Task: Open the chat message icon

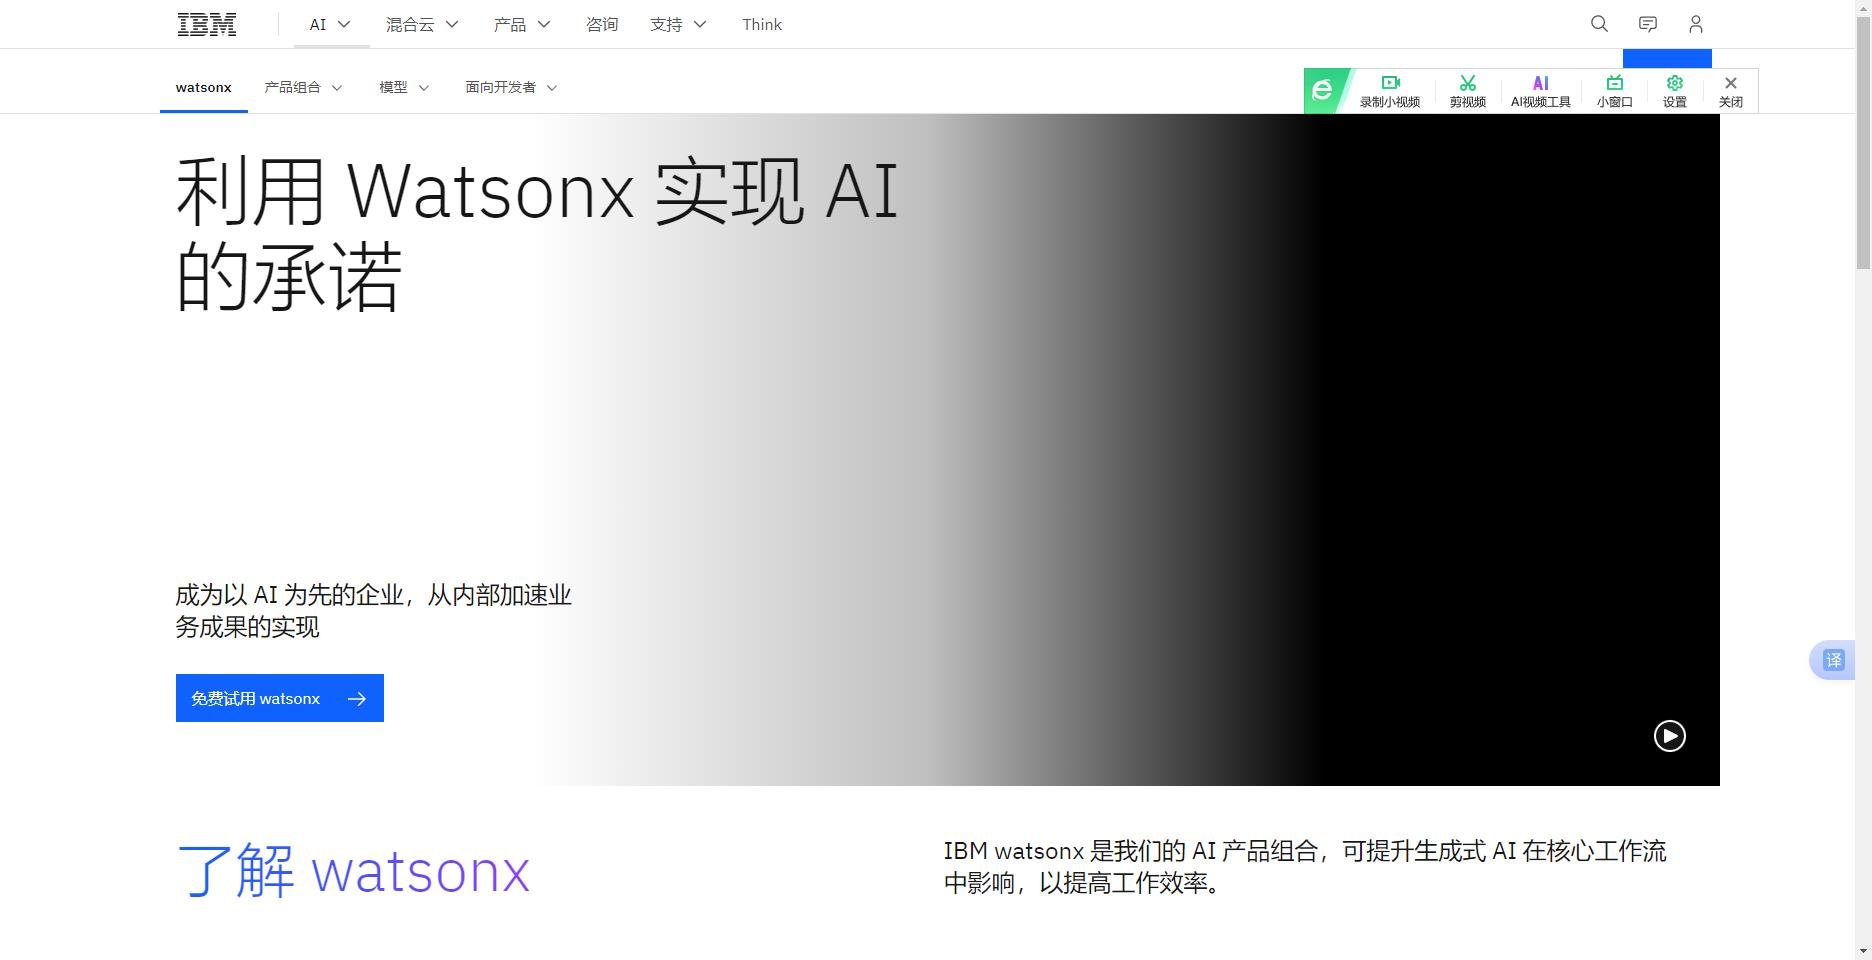Action: tap(1648, 24)
